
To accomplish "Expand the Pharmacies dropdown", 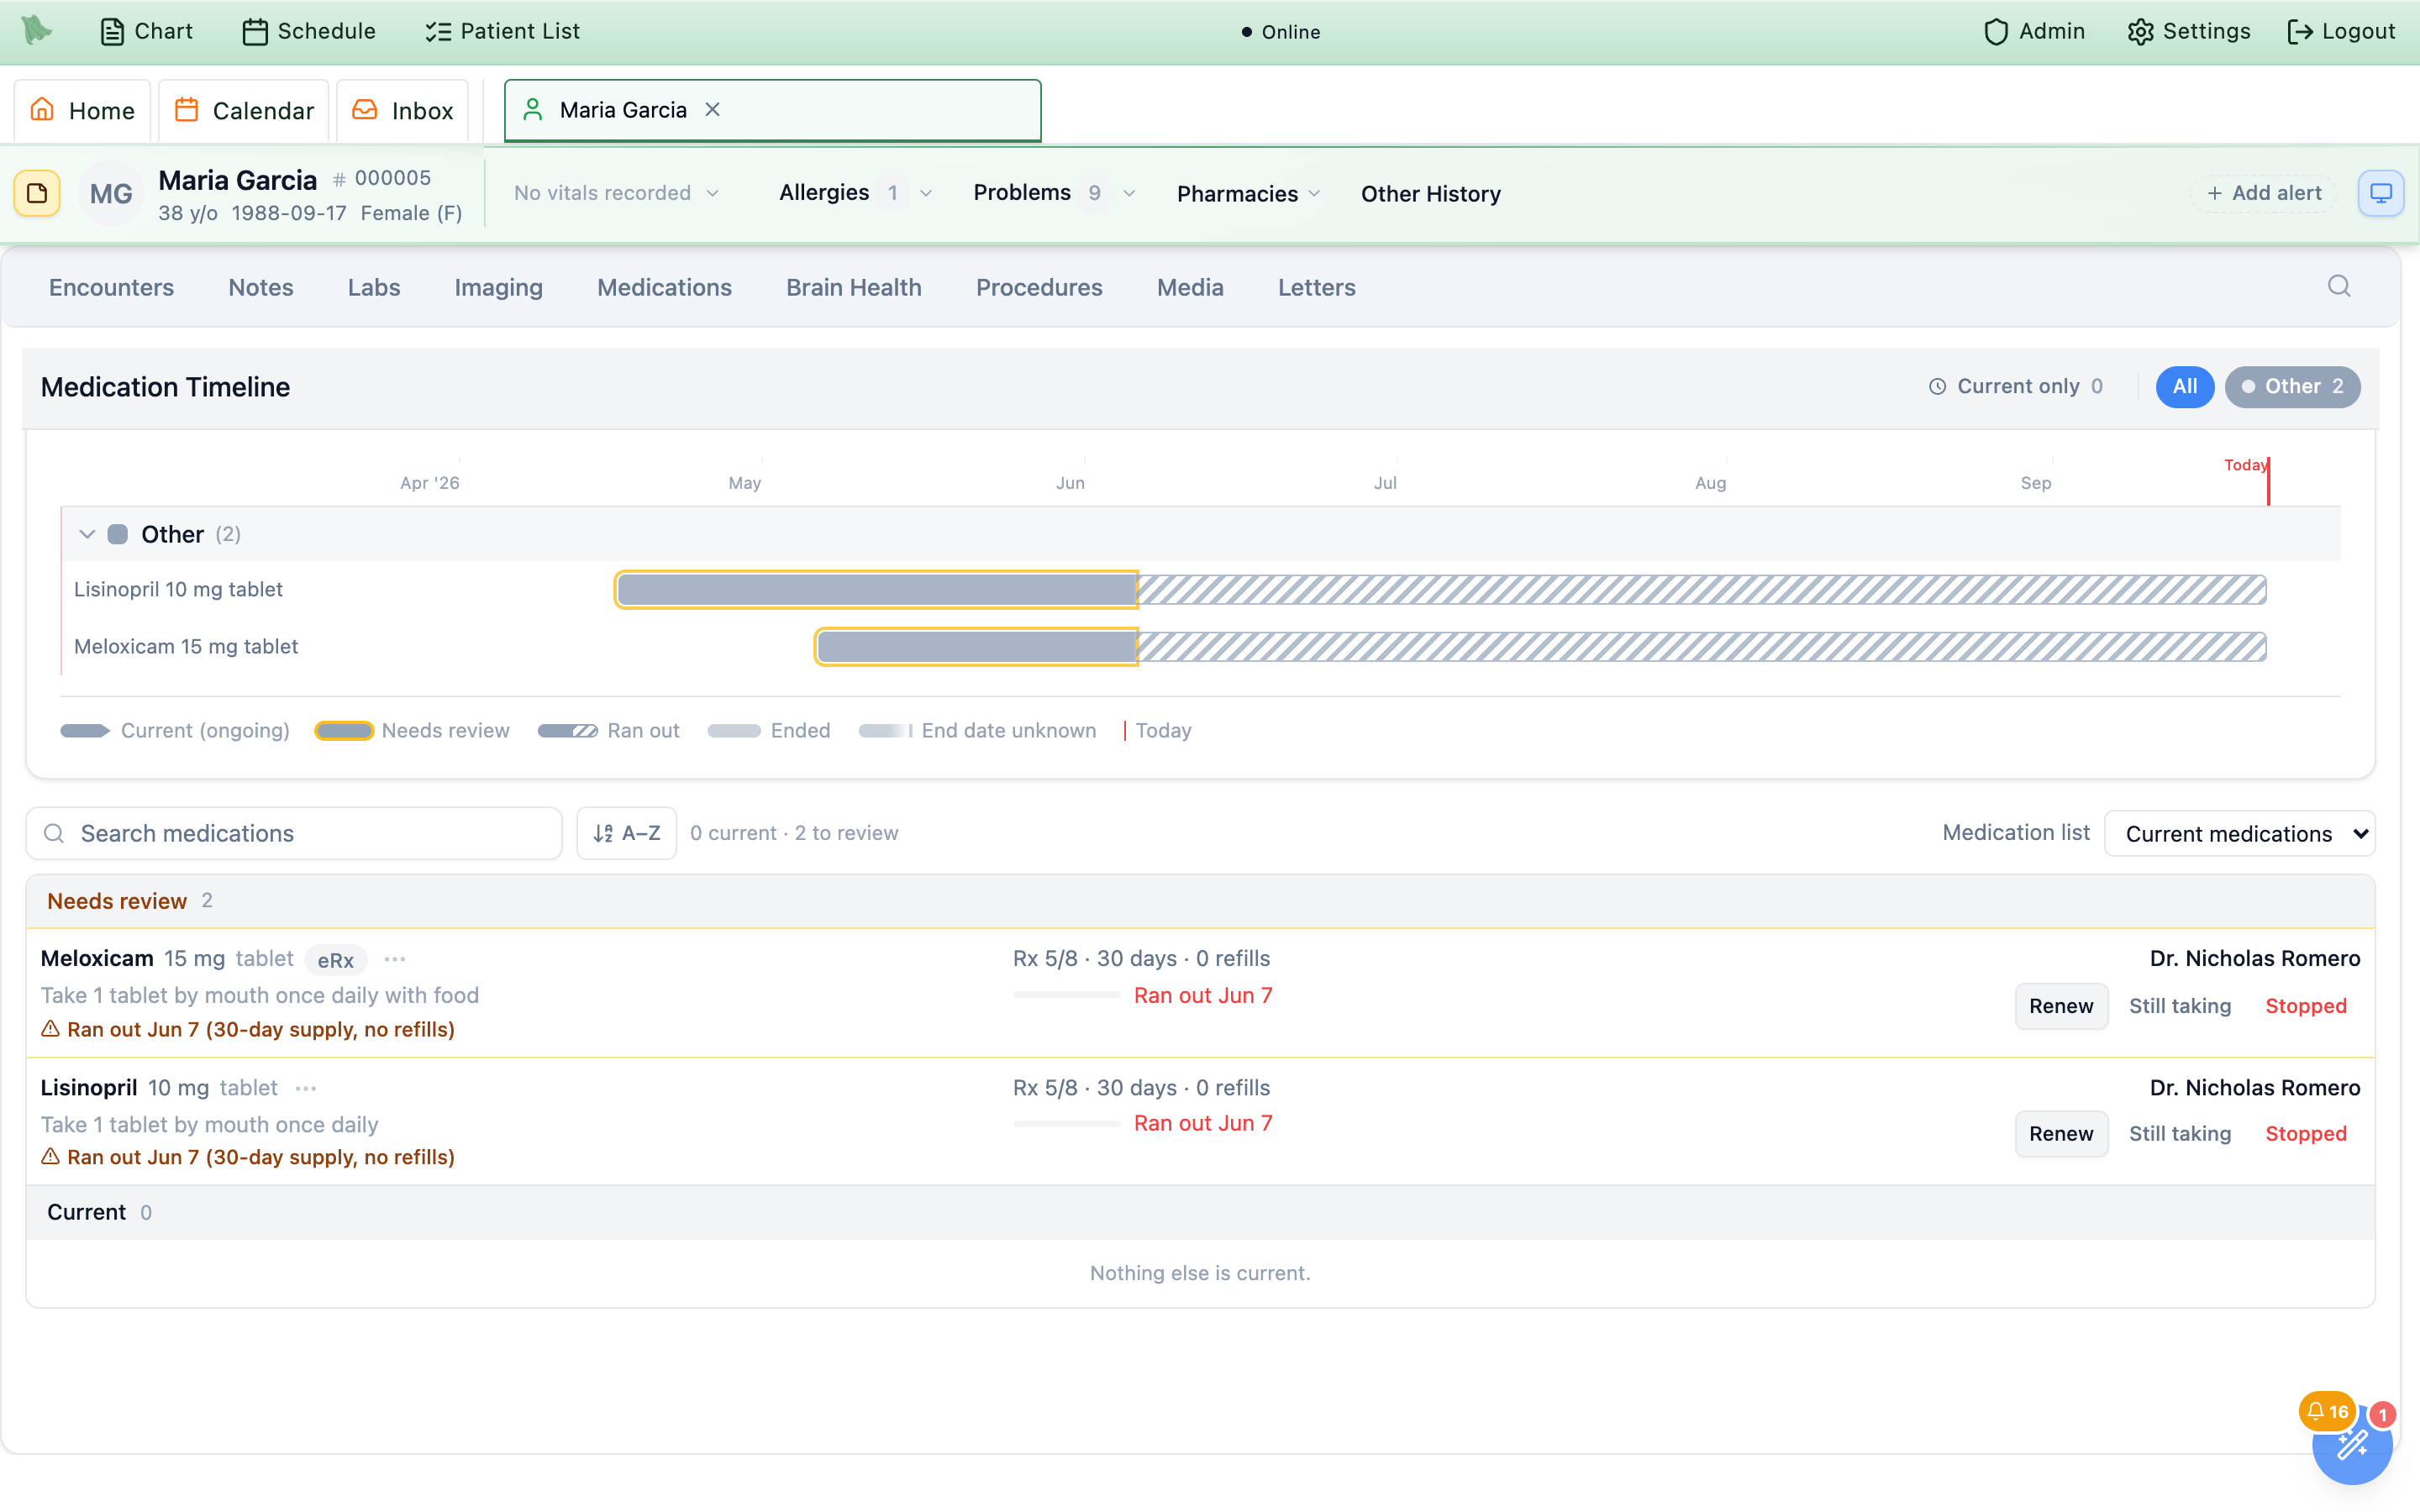I will click(1248, 193).
